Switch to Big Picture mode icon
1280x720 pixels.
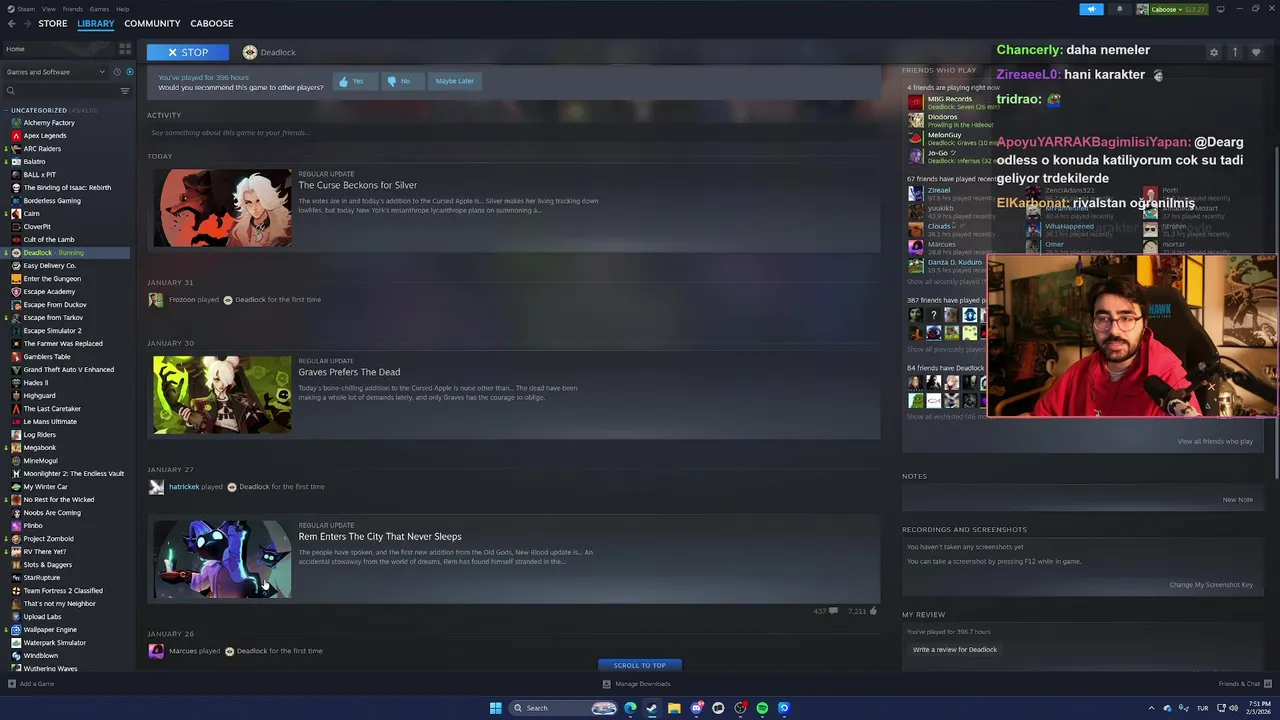point(1220,9)
